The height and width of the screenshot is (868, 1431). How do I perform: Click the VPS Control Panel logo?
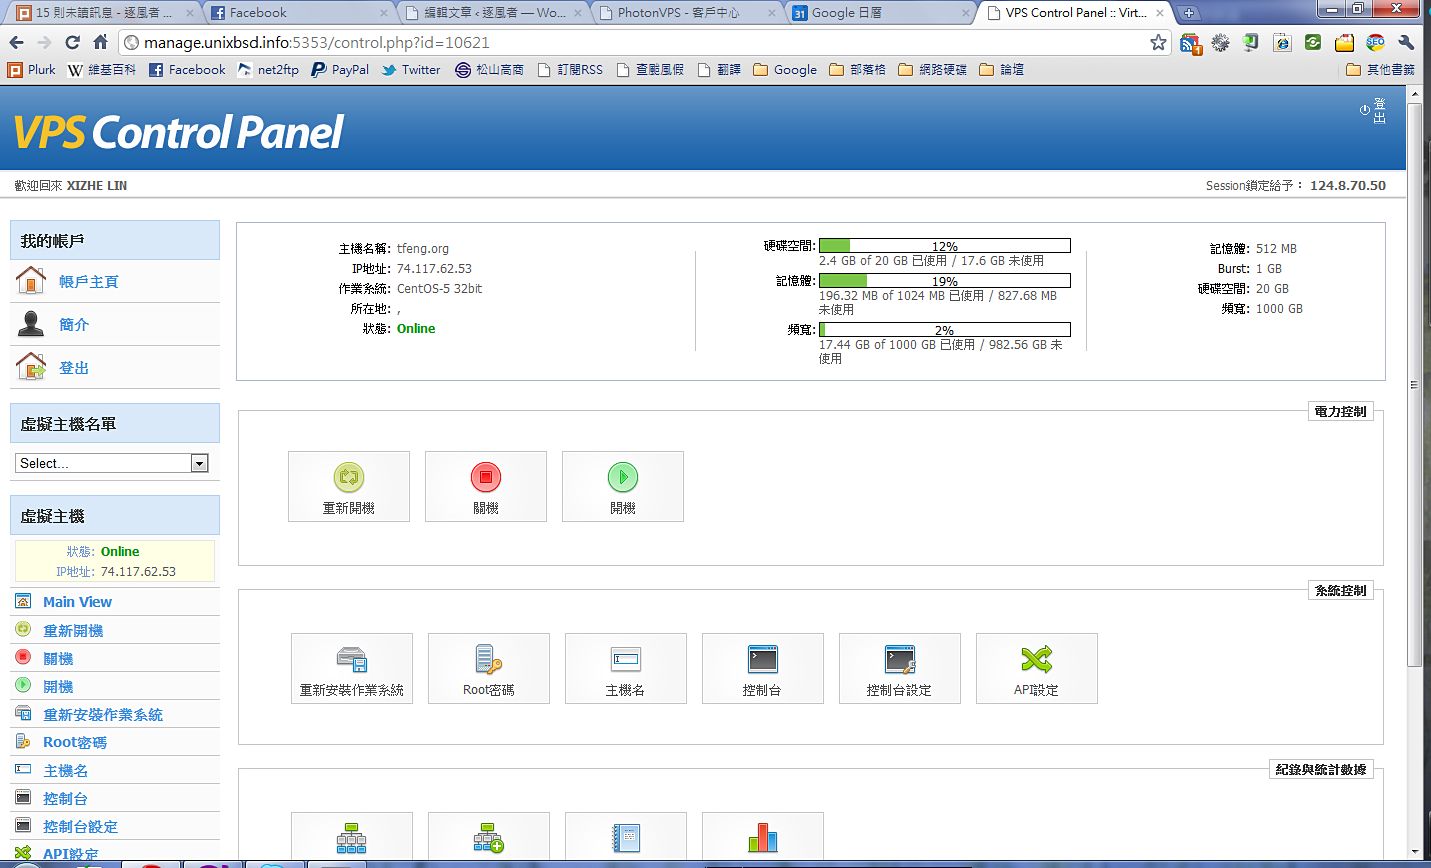coord(178,132)
